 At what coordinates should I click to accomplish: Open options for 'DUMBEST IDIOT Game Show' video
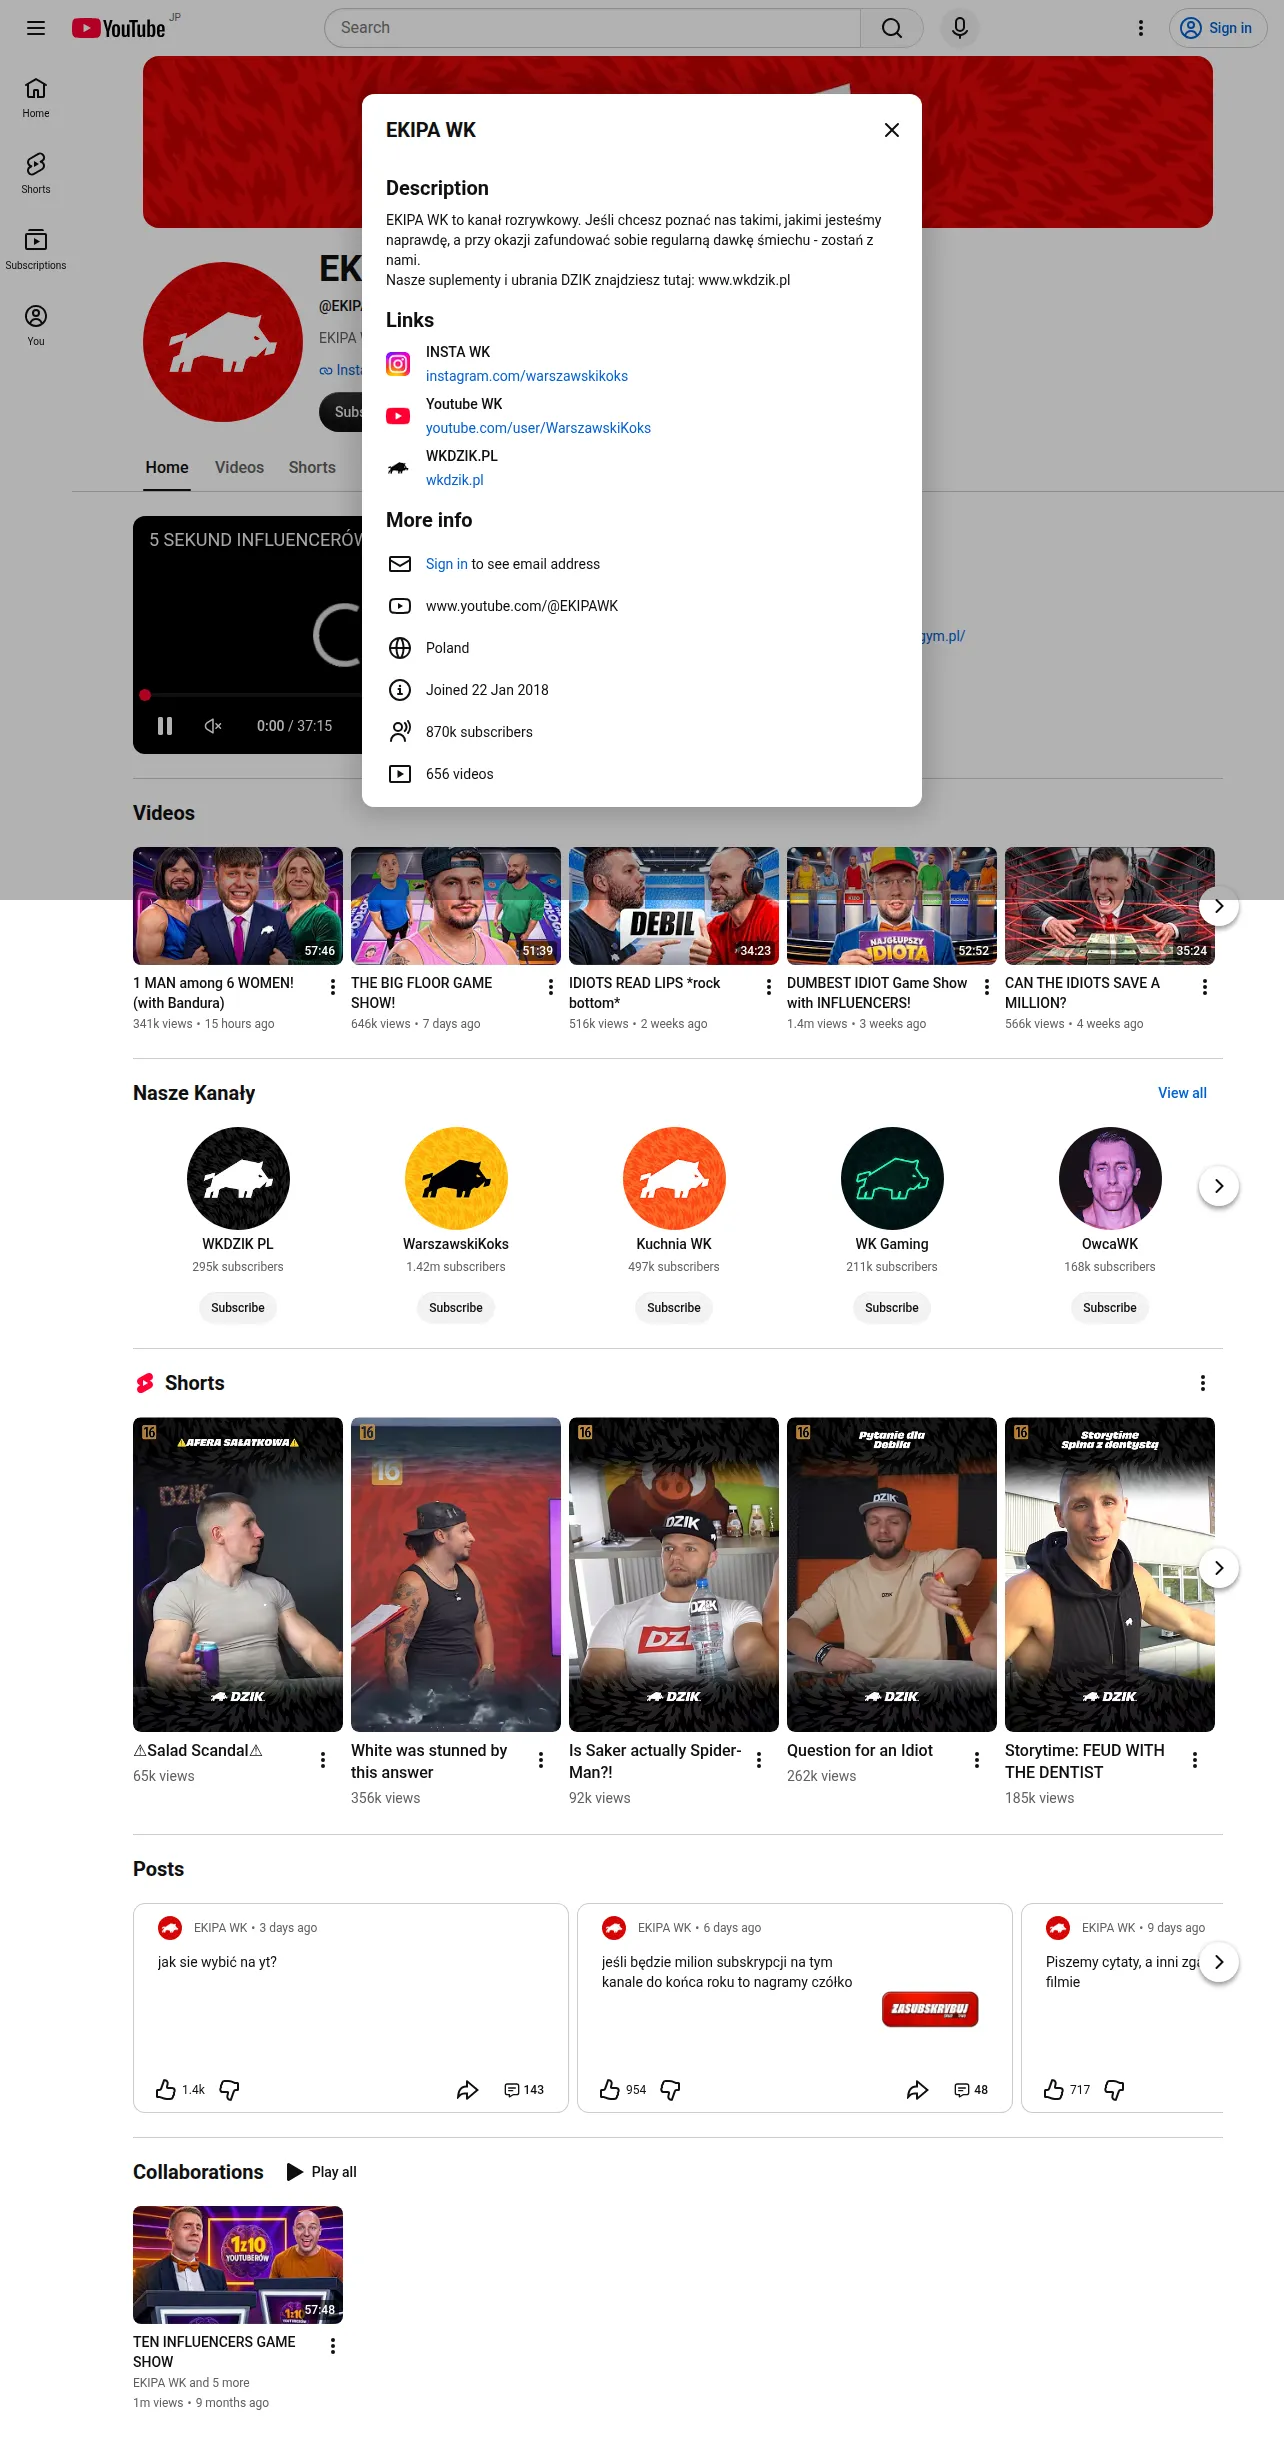(987, 987)
